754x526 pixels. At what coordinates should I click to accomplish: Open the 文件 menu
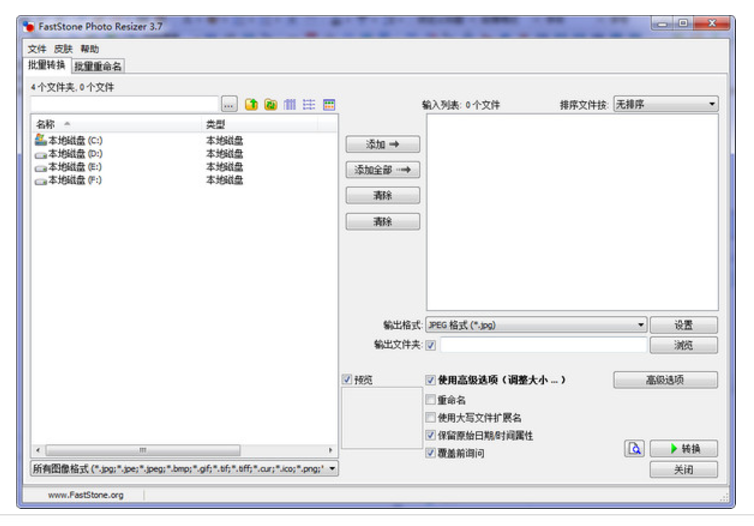point(37,49)
